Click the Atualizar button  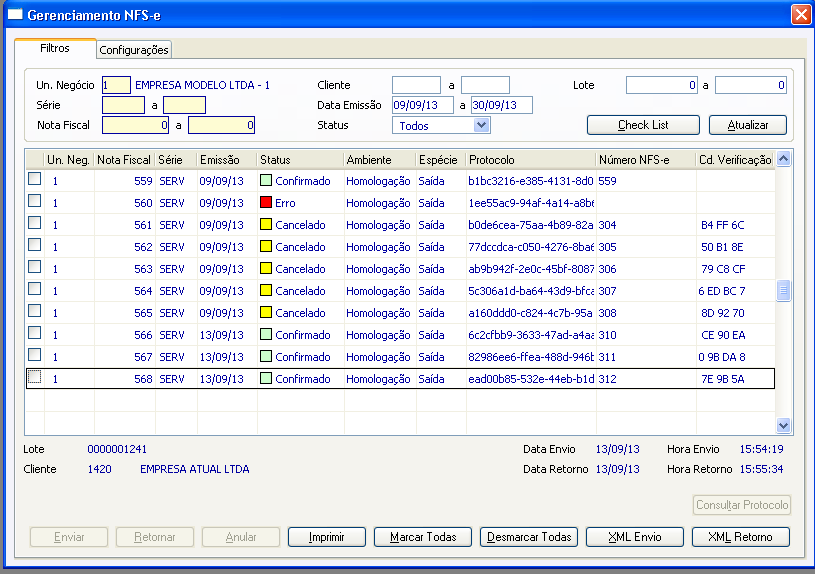pos(747,125)
